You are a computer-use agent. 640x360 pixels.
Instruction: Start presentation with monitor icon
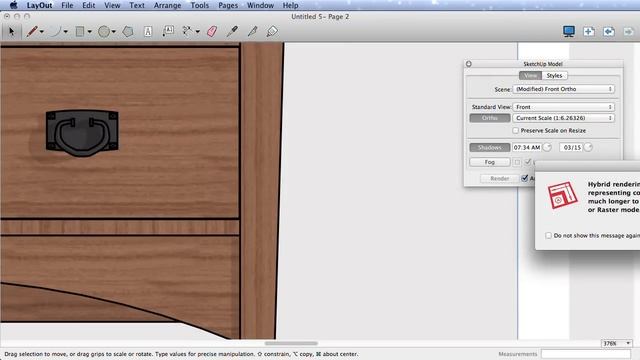pos(569,31)
